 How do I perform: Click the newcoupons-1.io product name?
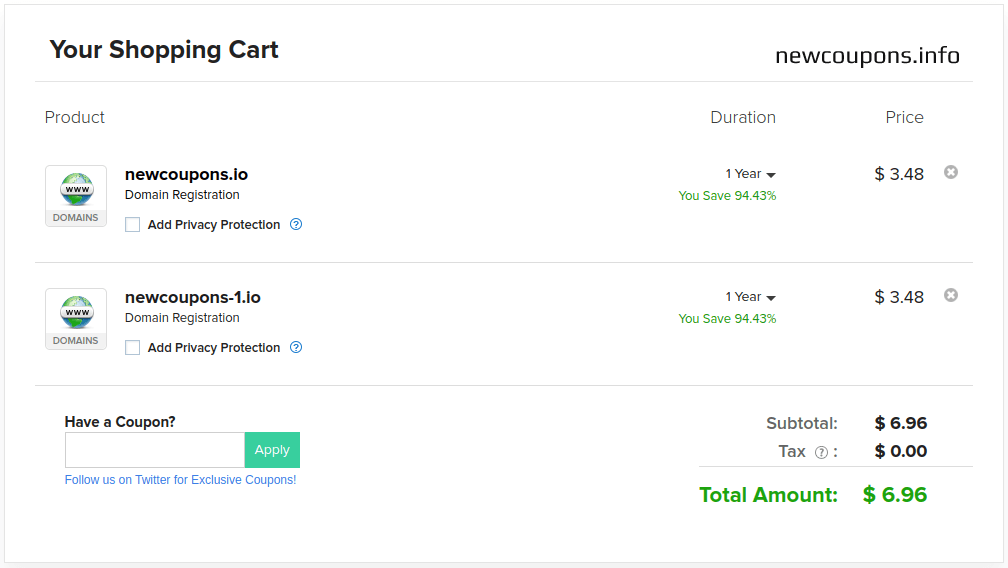tap(192, 297)
